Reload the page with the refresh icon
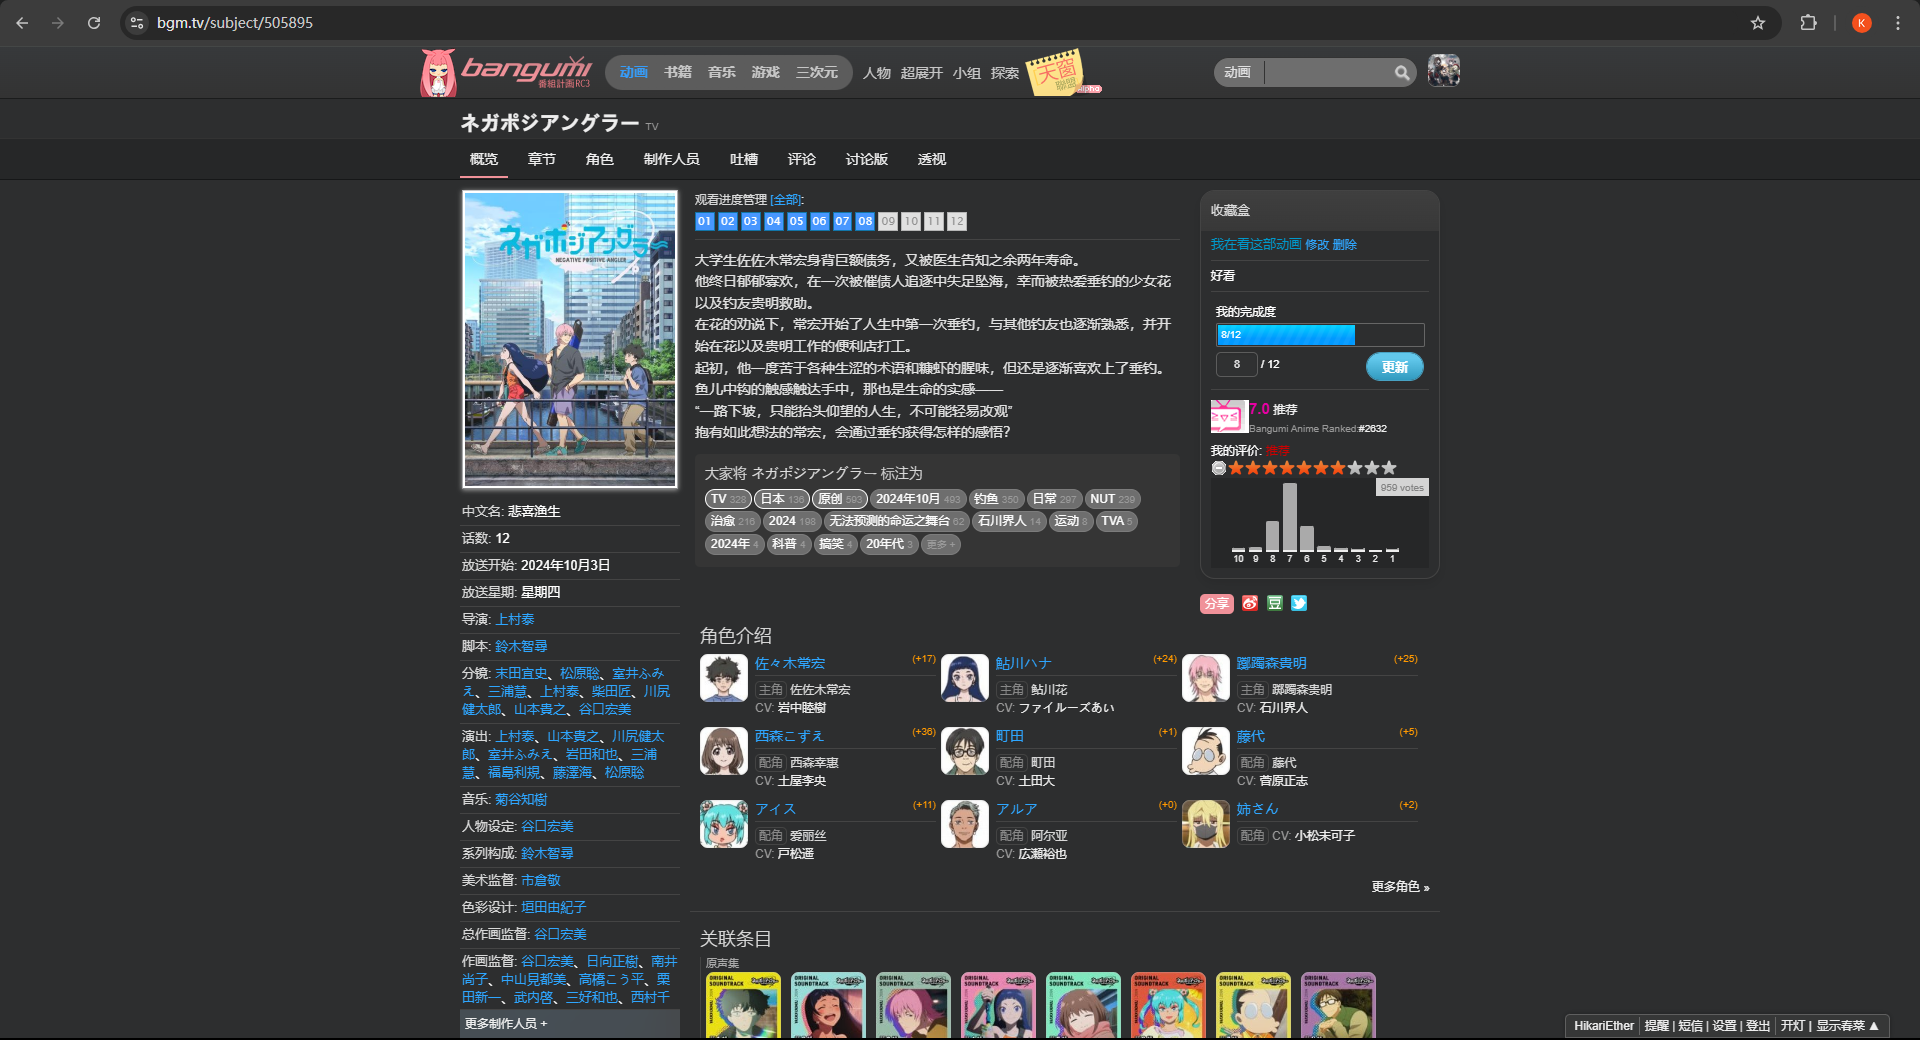 click(94, 22)
